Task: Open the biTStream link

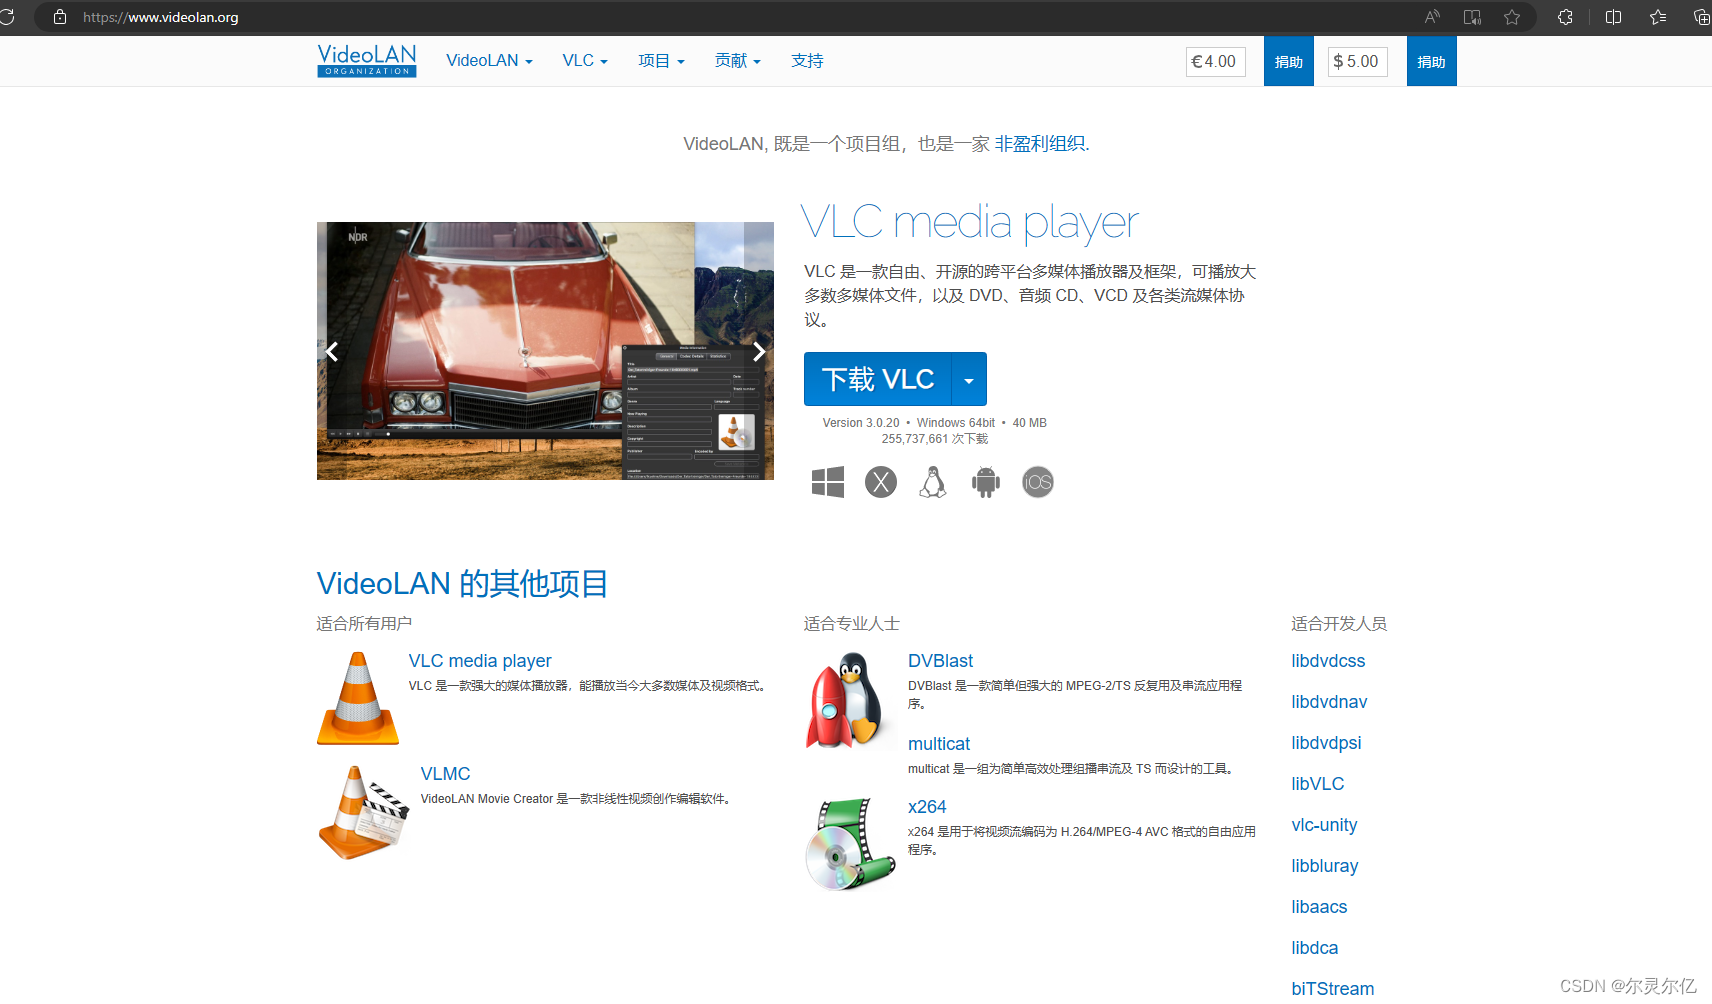Action: coord(1332,989)
